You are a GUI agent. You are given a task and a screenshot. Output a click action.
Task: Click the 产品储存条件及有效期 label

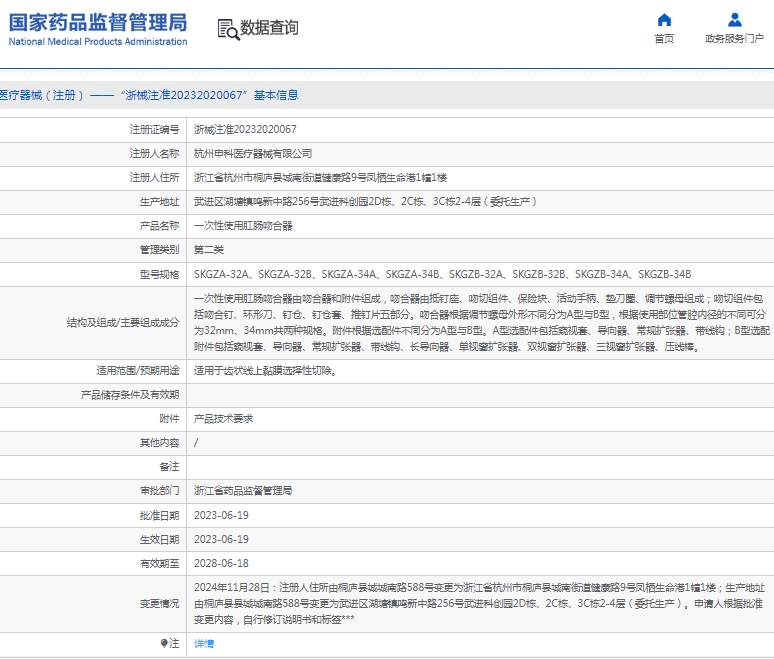click(x=130, y=394)
